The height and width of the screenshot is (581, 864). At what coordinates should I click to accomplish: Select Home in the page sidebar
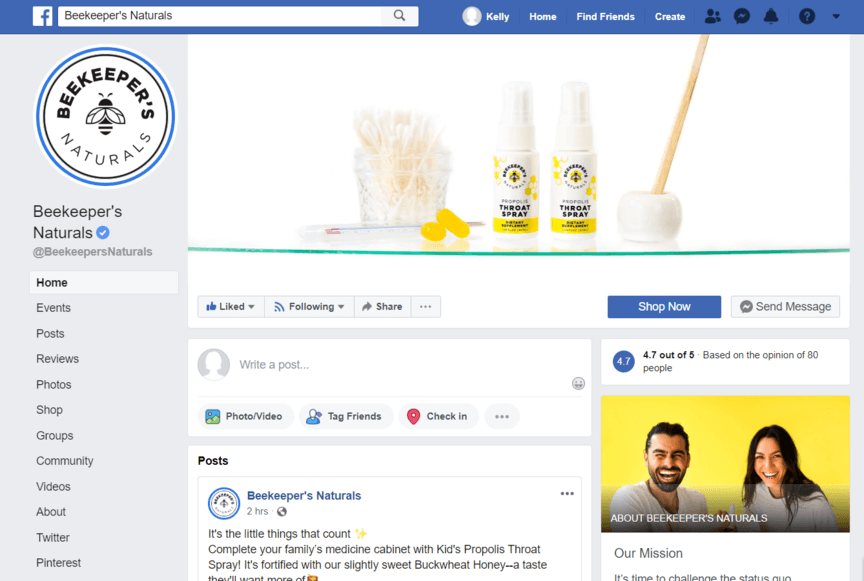coord(104,282)
